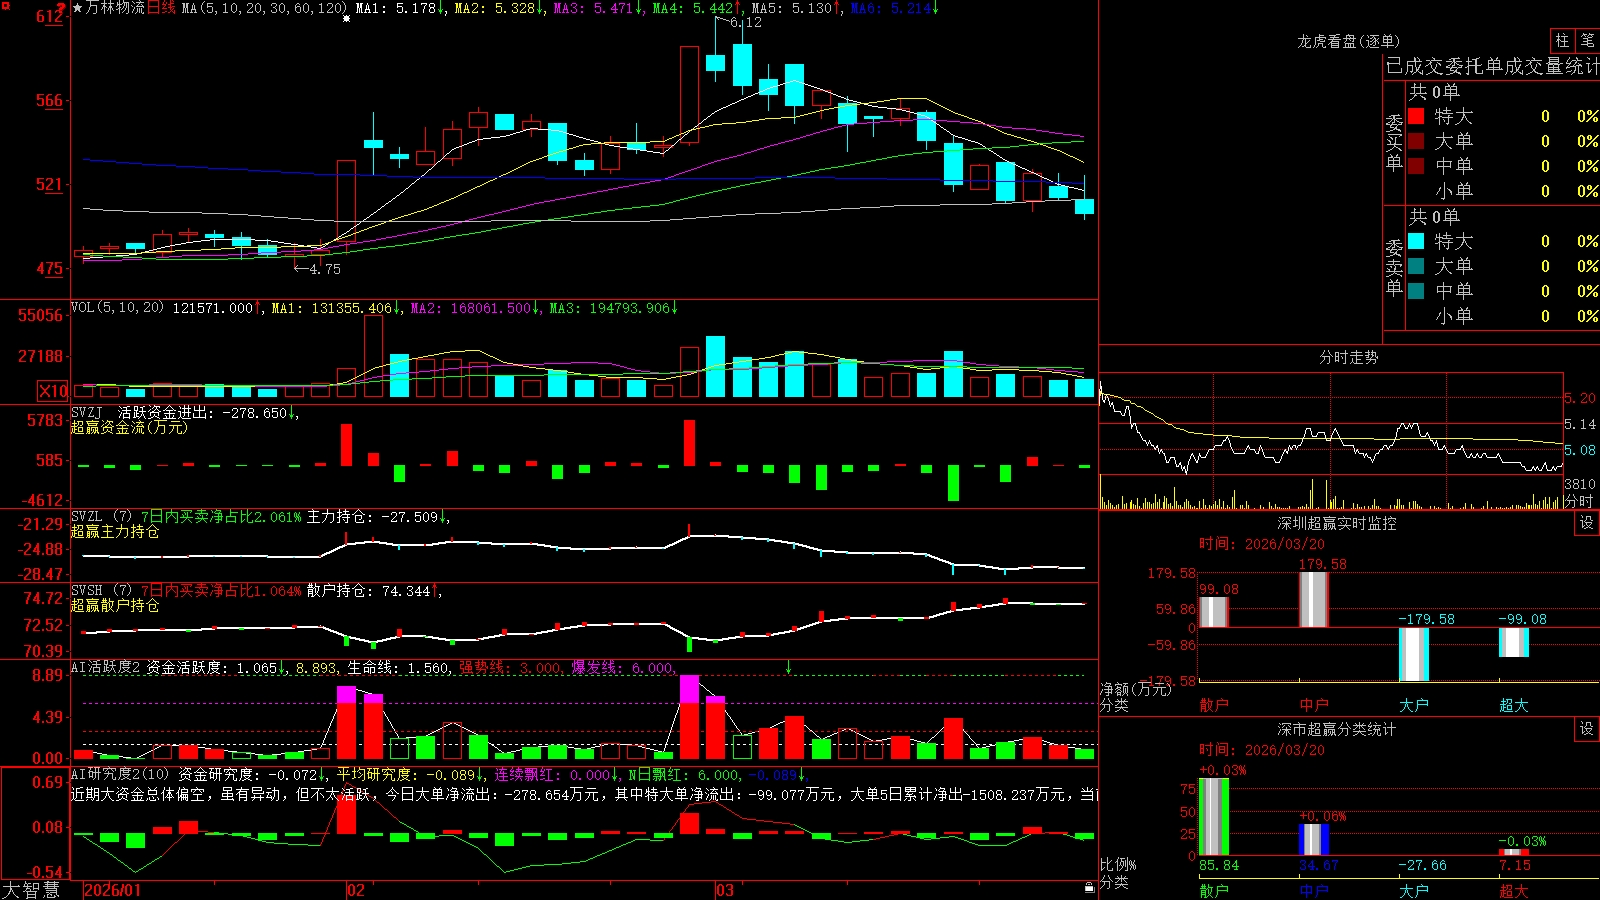Click the 委卖单 section label
Screen dimensions: 1600x900
coord(1394,267)
